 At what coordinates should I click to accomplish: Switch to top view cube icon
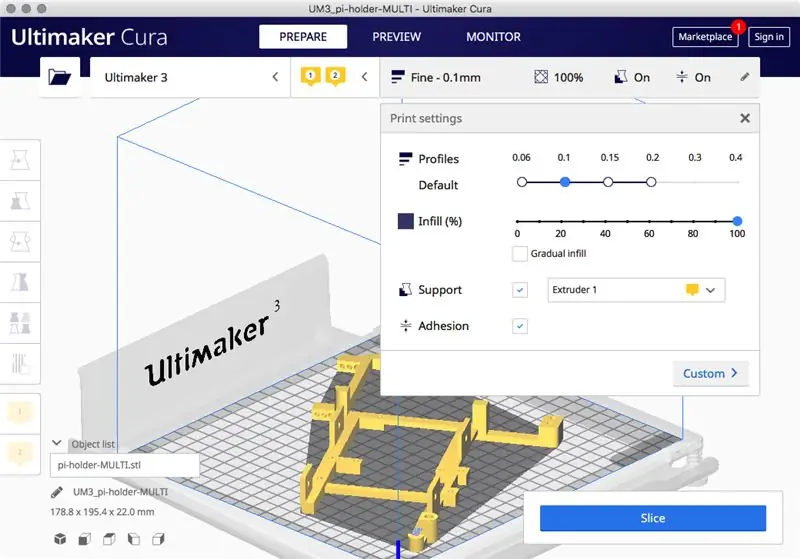109,539
